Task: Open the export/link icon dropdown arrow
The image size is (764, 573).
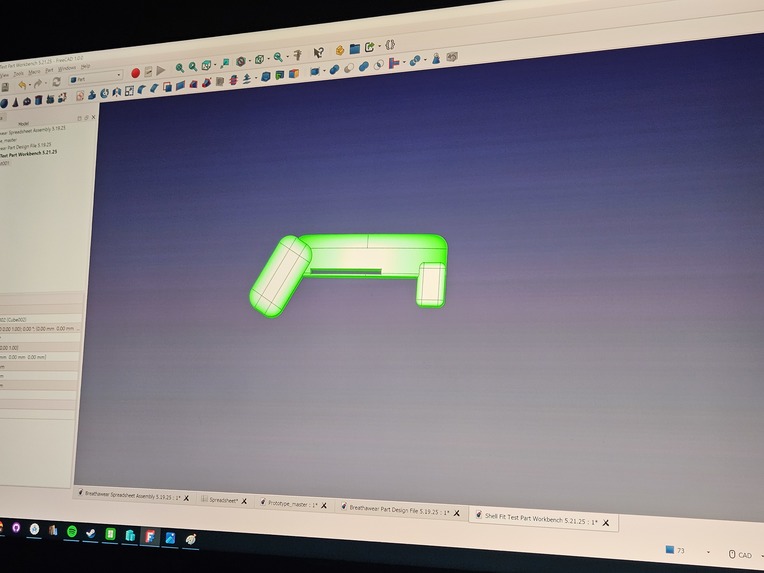Action: click(380, 46)
